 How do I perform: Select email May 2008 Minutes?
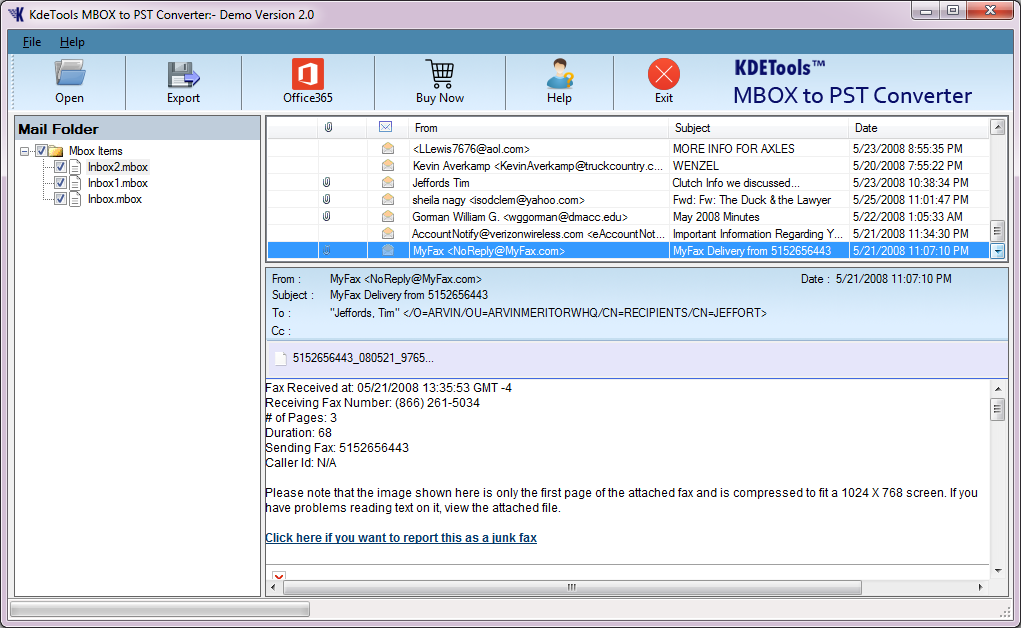click(716, 217)
